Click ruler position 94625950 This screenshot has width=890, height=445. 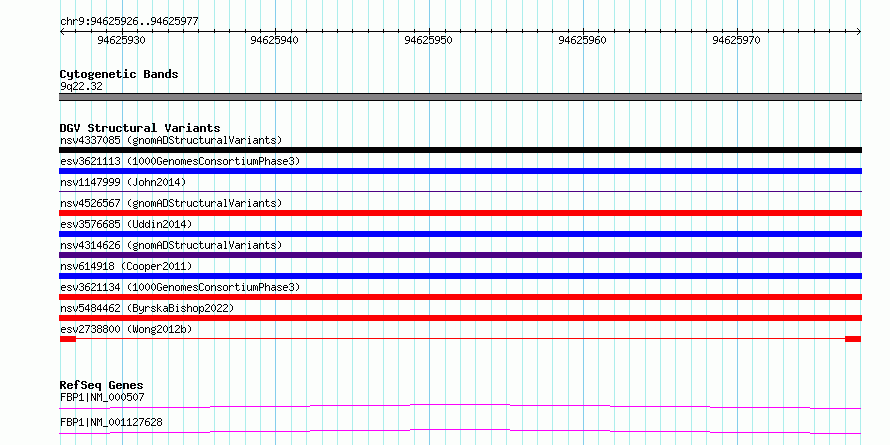point(429,40)
